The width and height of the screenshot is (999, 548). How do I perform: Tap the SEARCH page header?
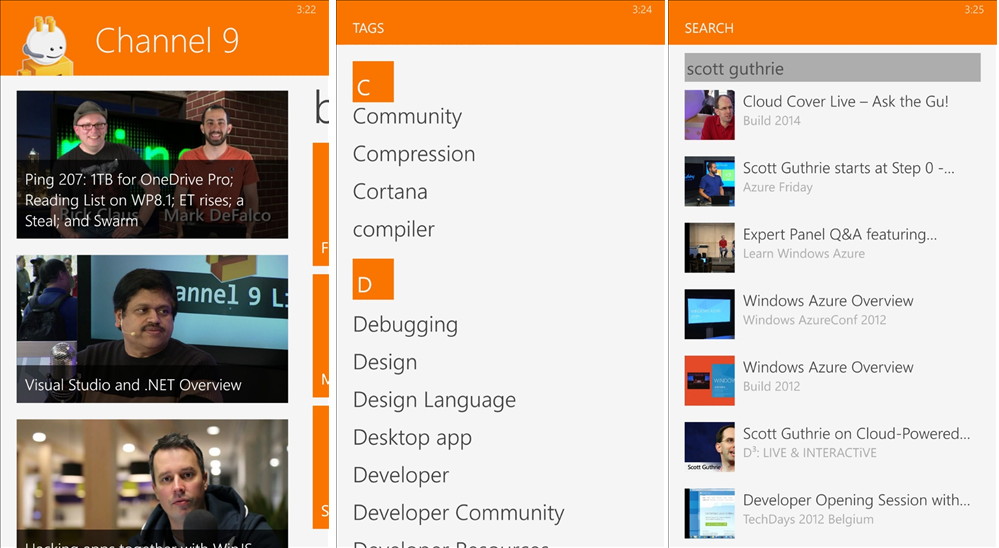(709, 28)
